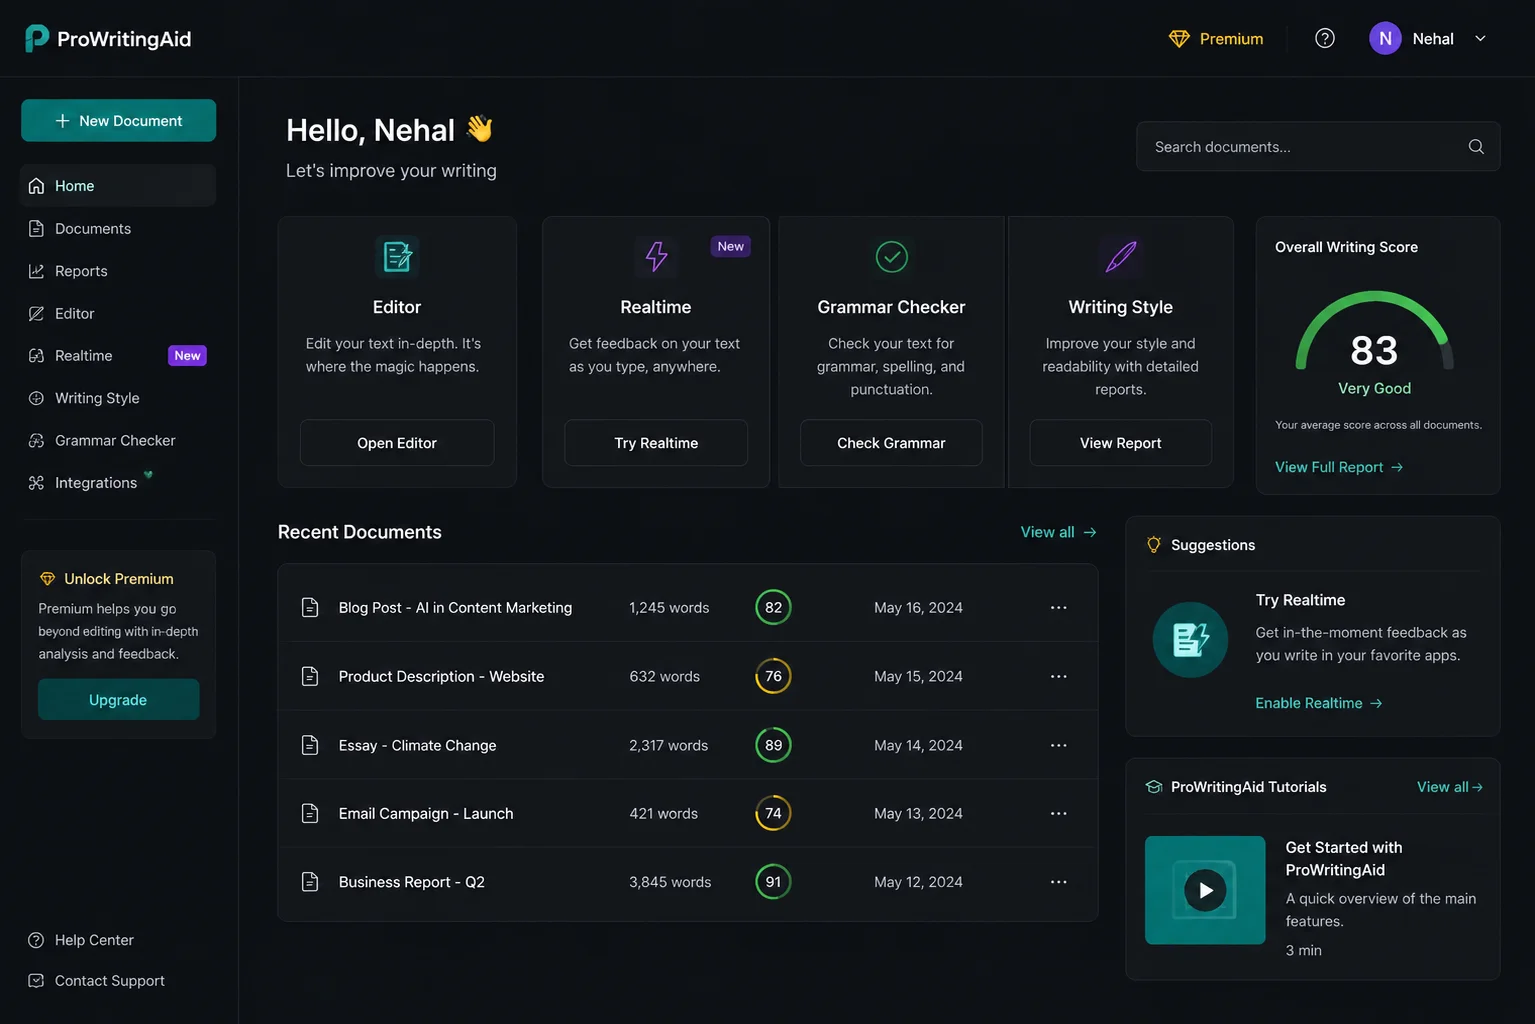Click the Check Grammar button
Screen dimensions: 1535x1024
[x=891, y=443]
